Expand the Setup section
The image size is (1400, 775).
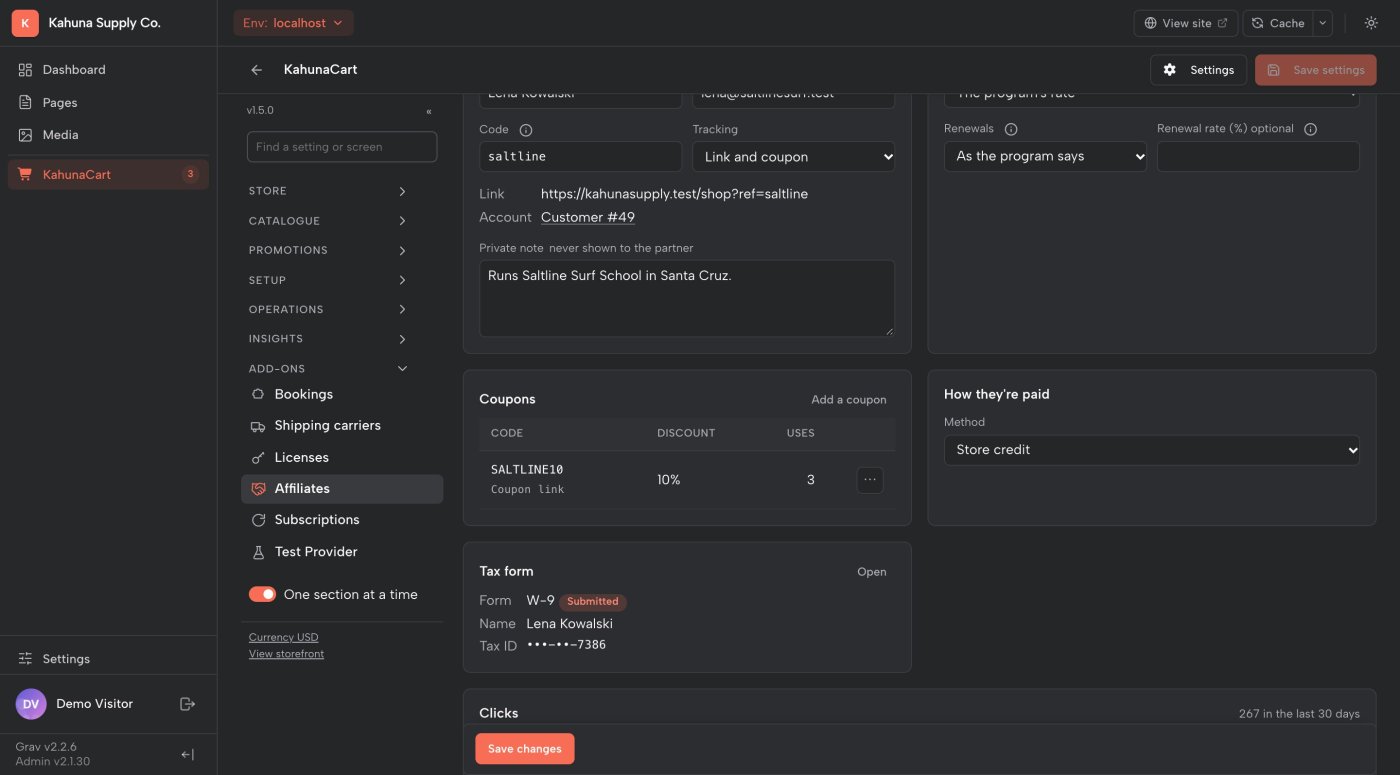tap(329, 280)
